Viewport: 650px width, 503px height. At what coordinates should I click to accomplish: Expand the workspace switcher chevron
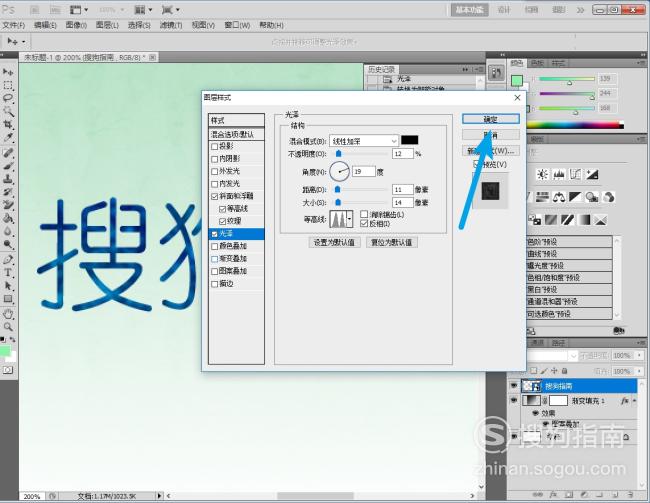tap(580, 10)
